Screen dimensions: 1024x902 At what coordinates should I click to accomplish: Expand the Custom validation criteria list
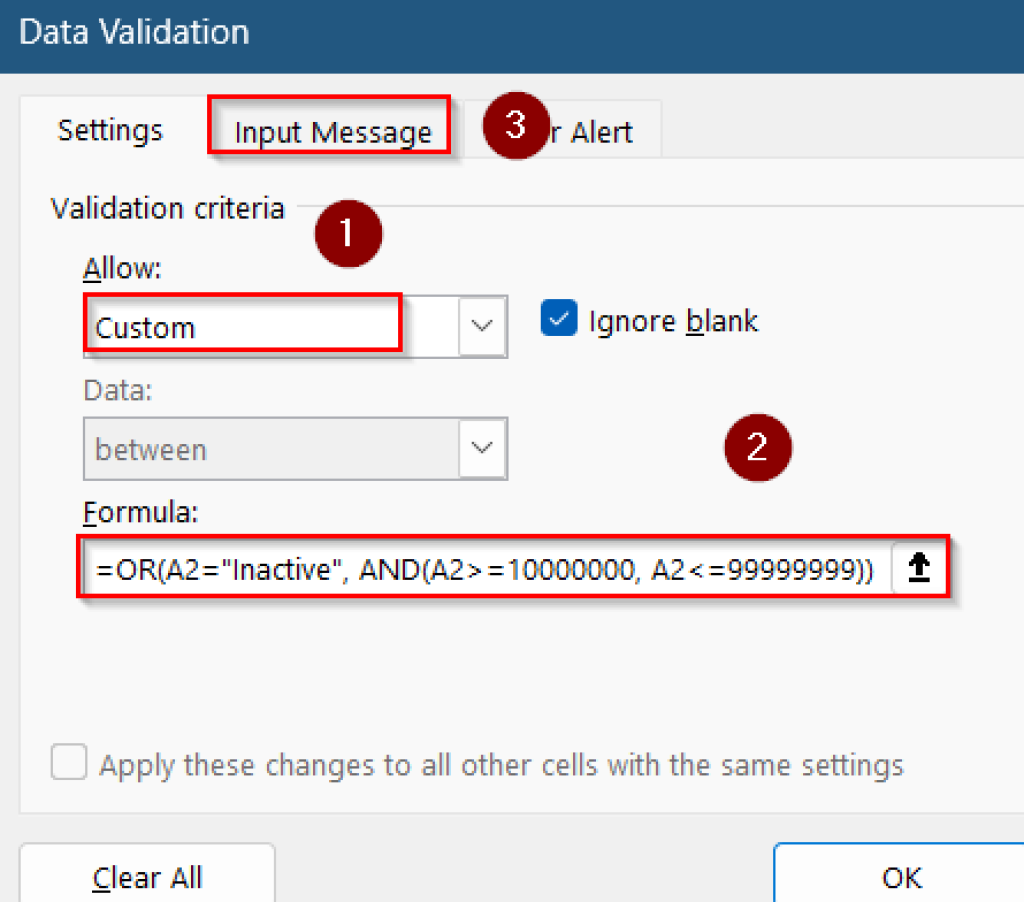point(483,326)
